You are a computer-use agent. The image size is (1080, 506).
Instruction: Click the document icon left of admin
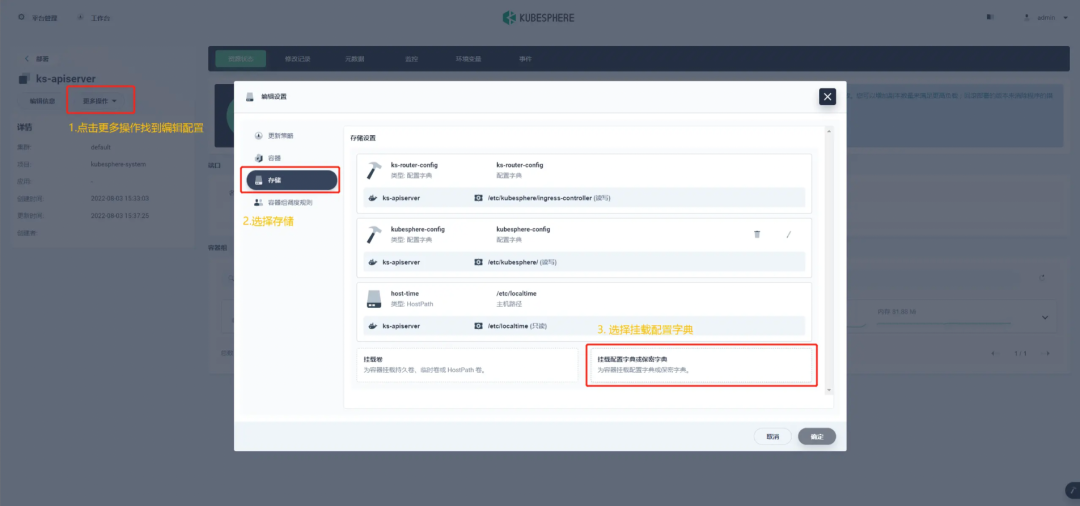(990, 17)
